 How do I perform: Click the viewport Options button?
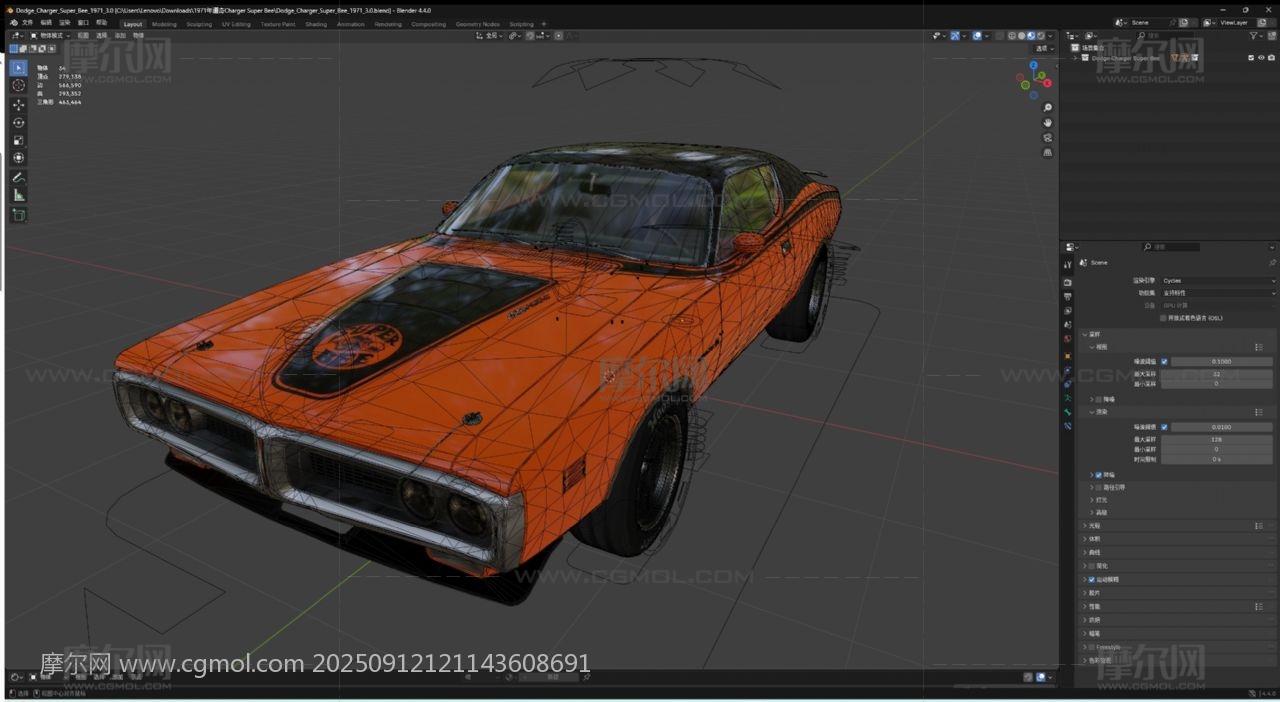pyautogui.click(x=1043, y=48)
